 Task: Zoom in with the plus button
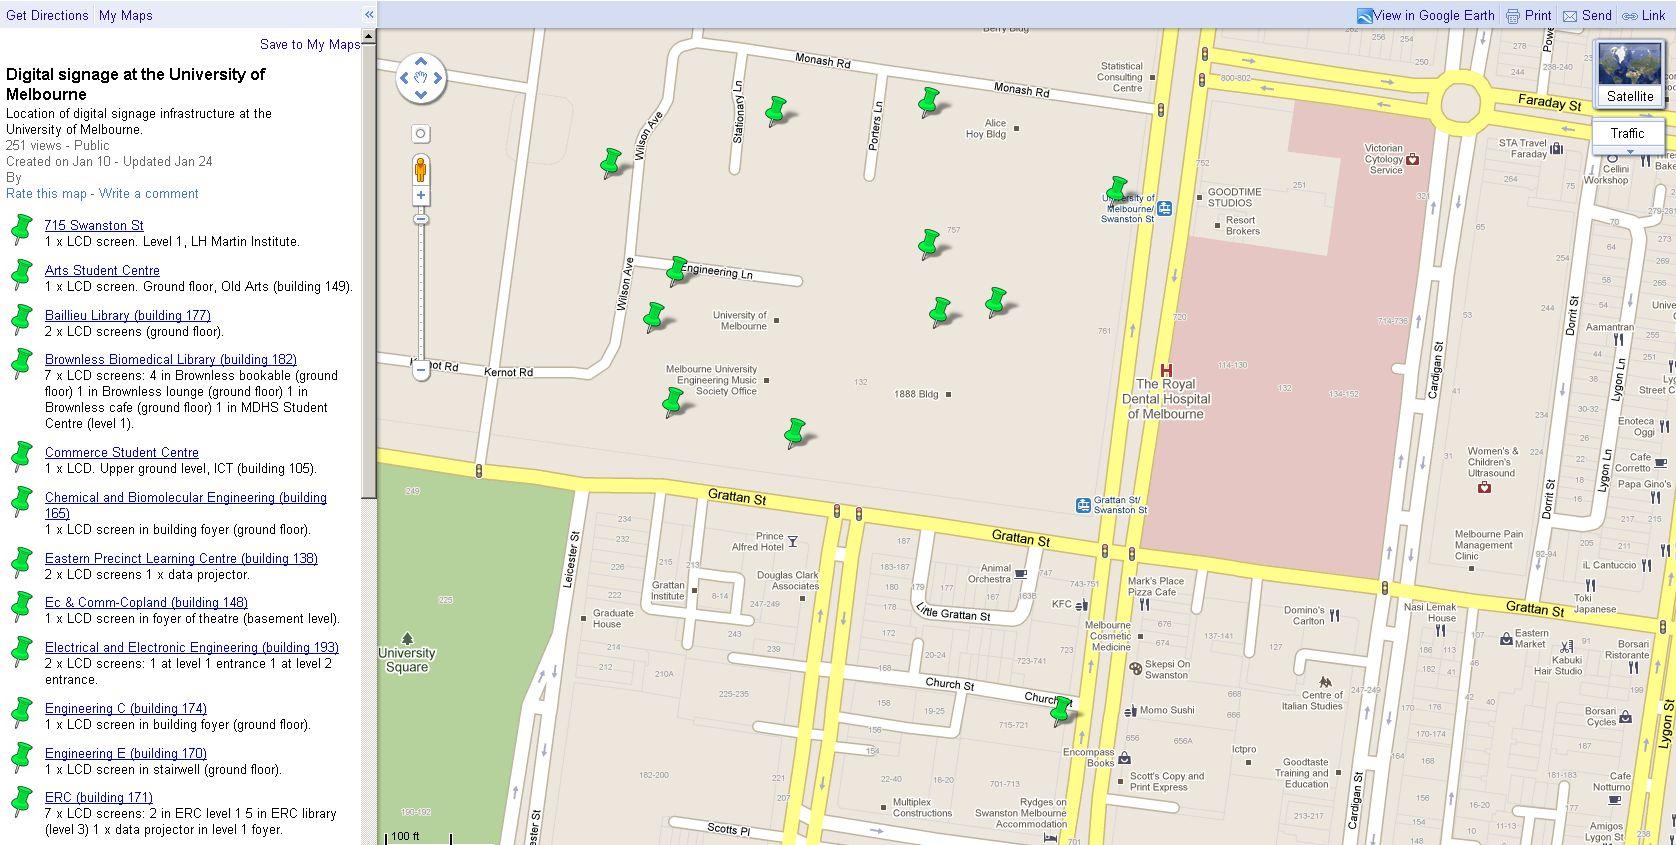point(421,196)
